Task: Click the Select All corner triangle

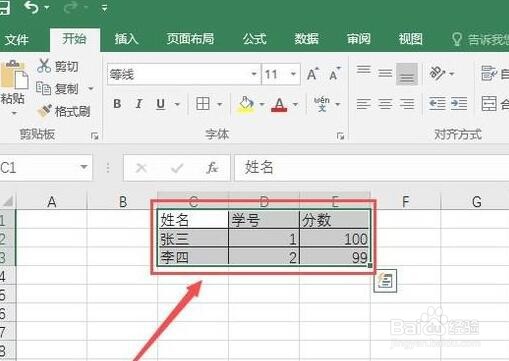Action: (8, 201)
